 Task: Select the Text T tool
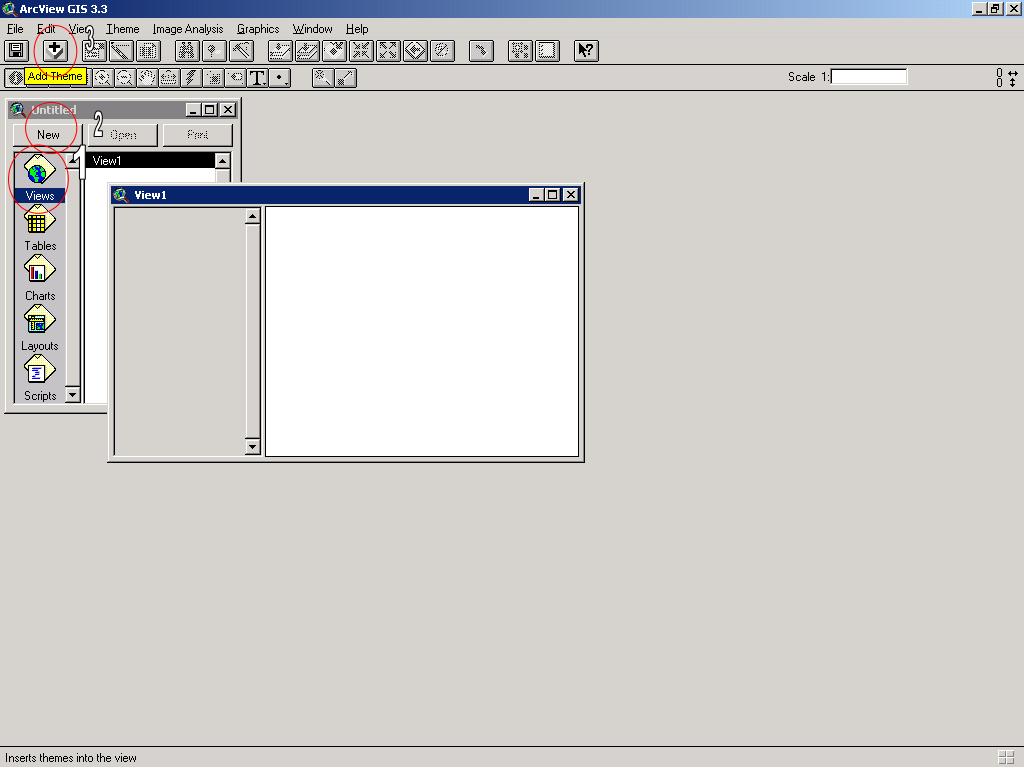[258, 78]
